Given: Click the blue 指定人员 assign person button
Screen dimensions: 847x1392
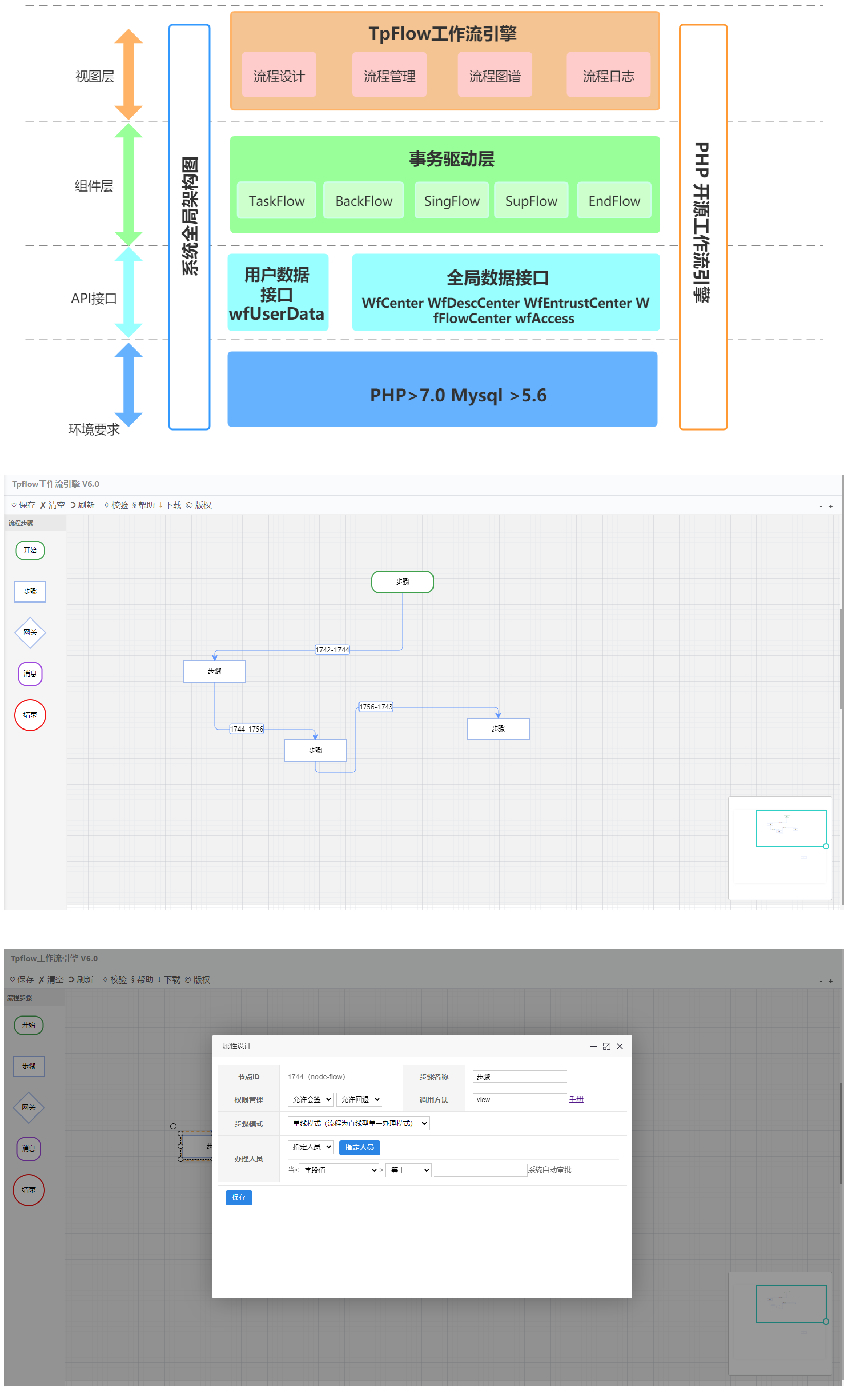Looking at the screenshot, I should coord(361,1148).
